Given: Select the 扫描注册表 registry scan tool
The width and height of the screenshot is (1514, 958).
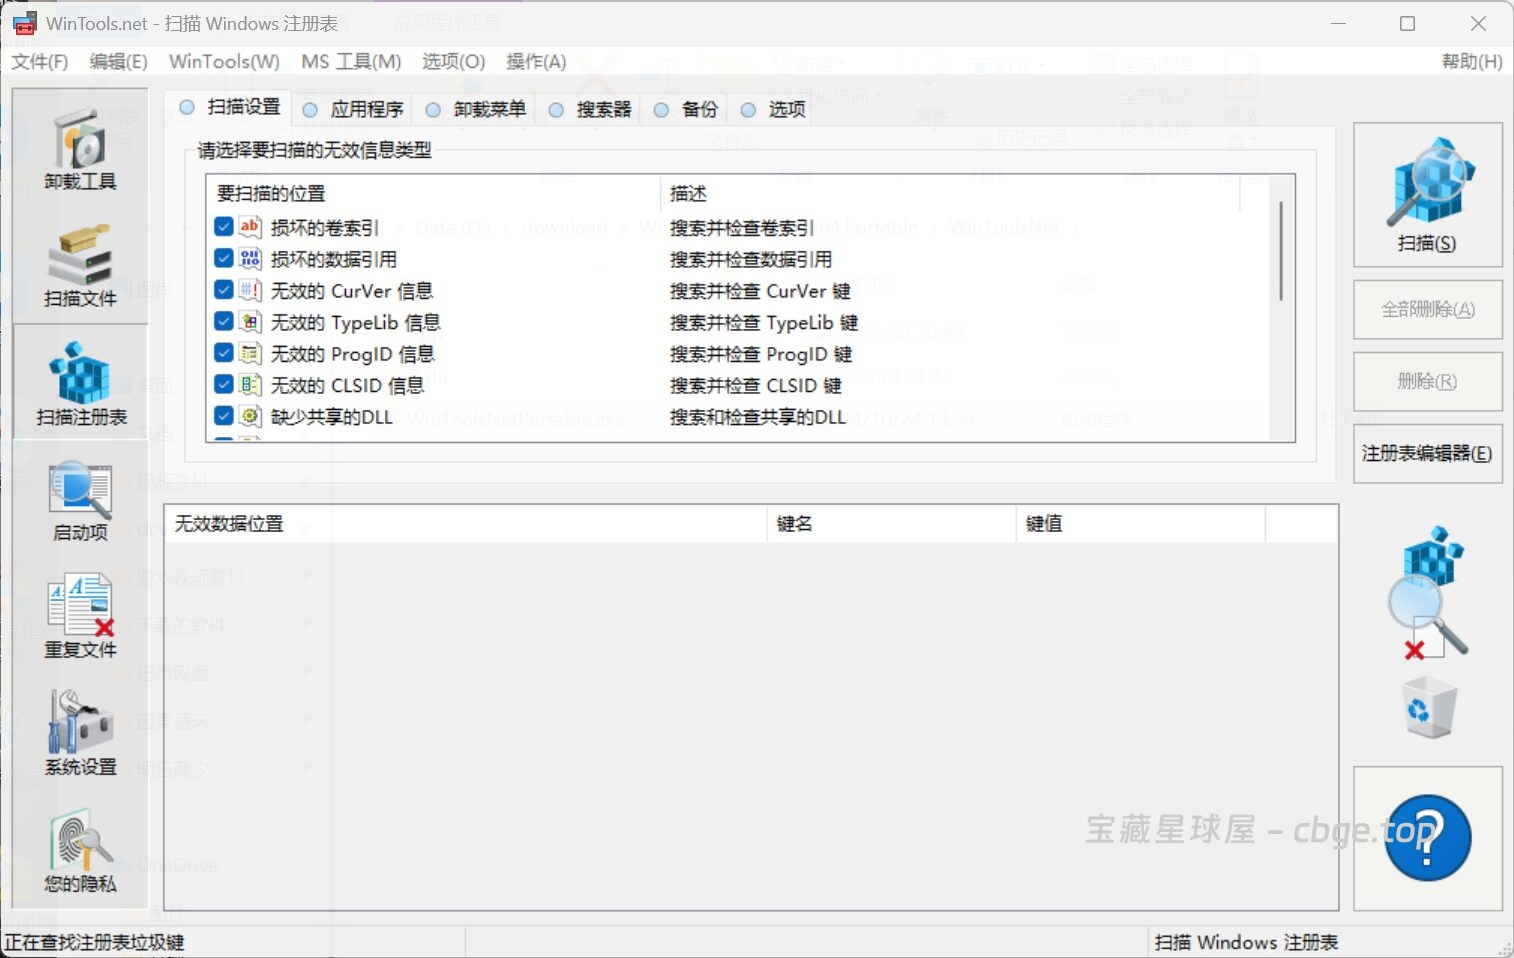Looking at the screenshot, I should pyautogui.click(x=81, y=383).
